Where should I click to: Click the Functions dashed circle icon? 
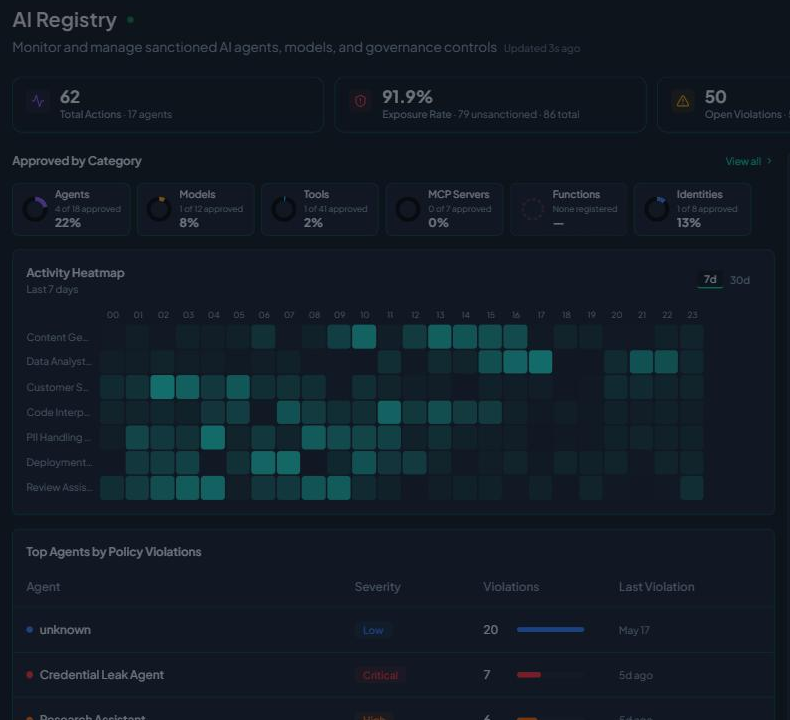click(x=533, y=209)
